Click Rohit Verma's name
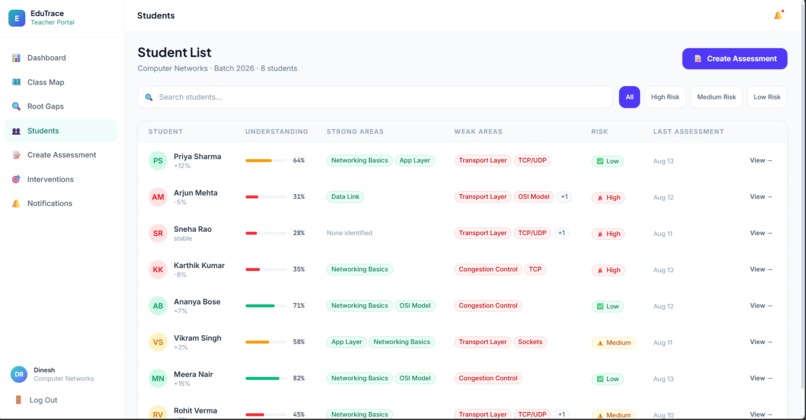Viewport: 806px width, 420px height. [x=195, y=411]
